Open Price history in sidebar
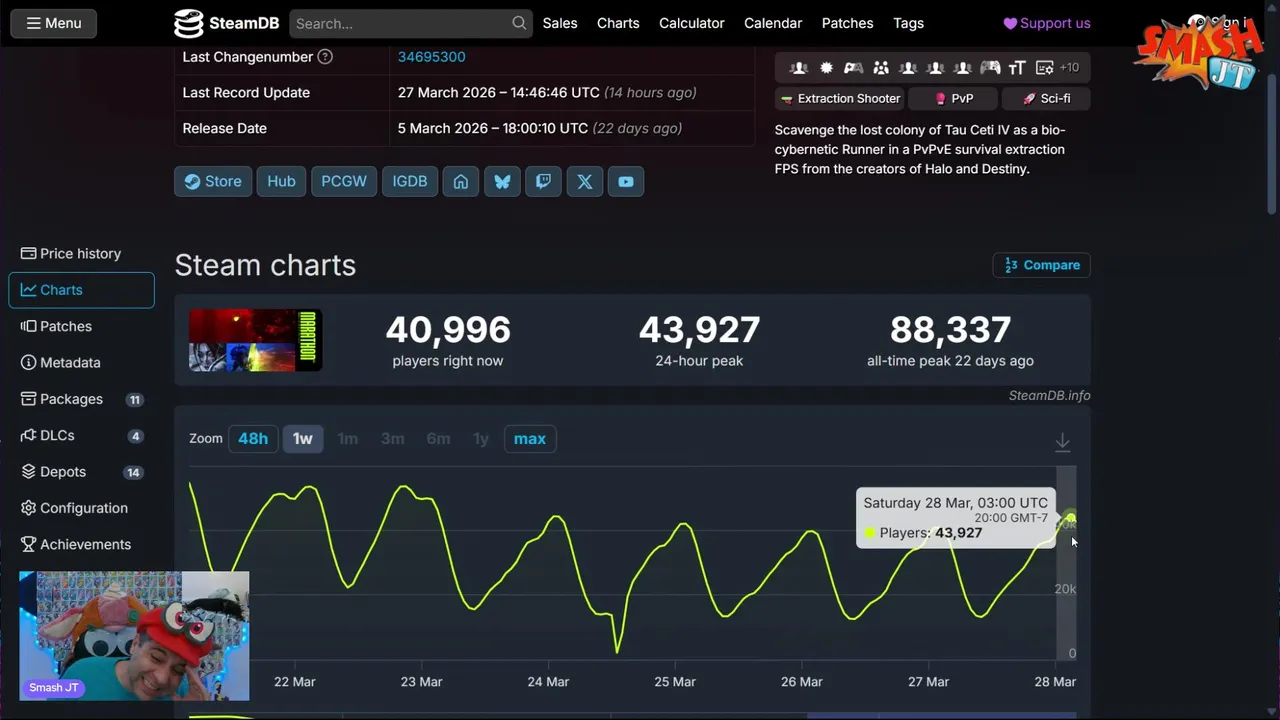 coord(81,254)
